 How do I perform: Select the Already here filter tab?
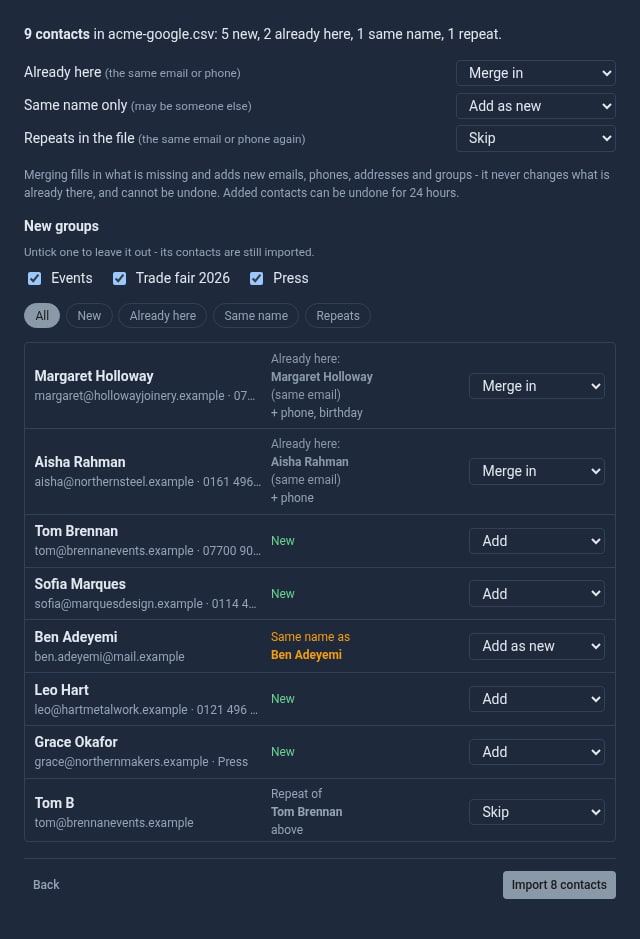pos(163,316)
